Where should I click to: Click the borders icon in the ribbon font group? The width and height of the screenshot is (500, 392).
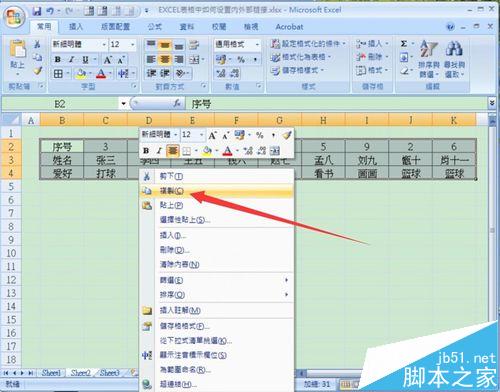tap(58, 74)
